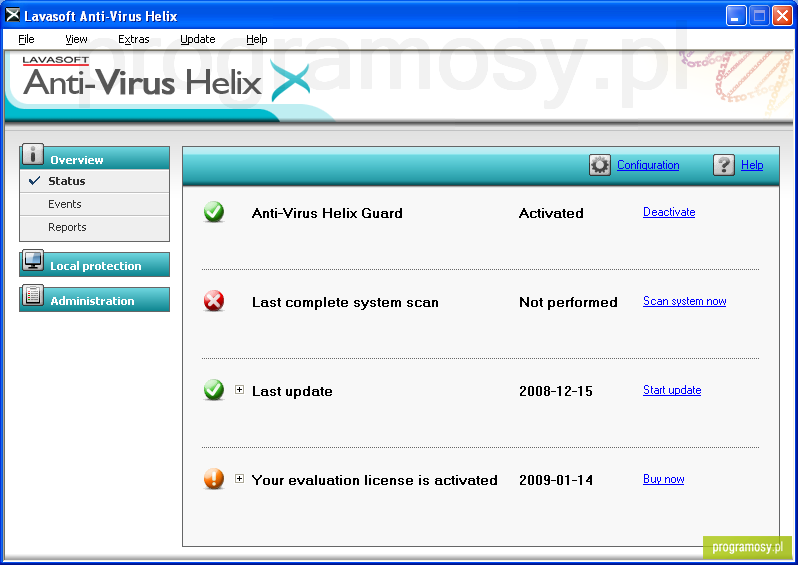Click the Configuration link

click(648, 165)
